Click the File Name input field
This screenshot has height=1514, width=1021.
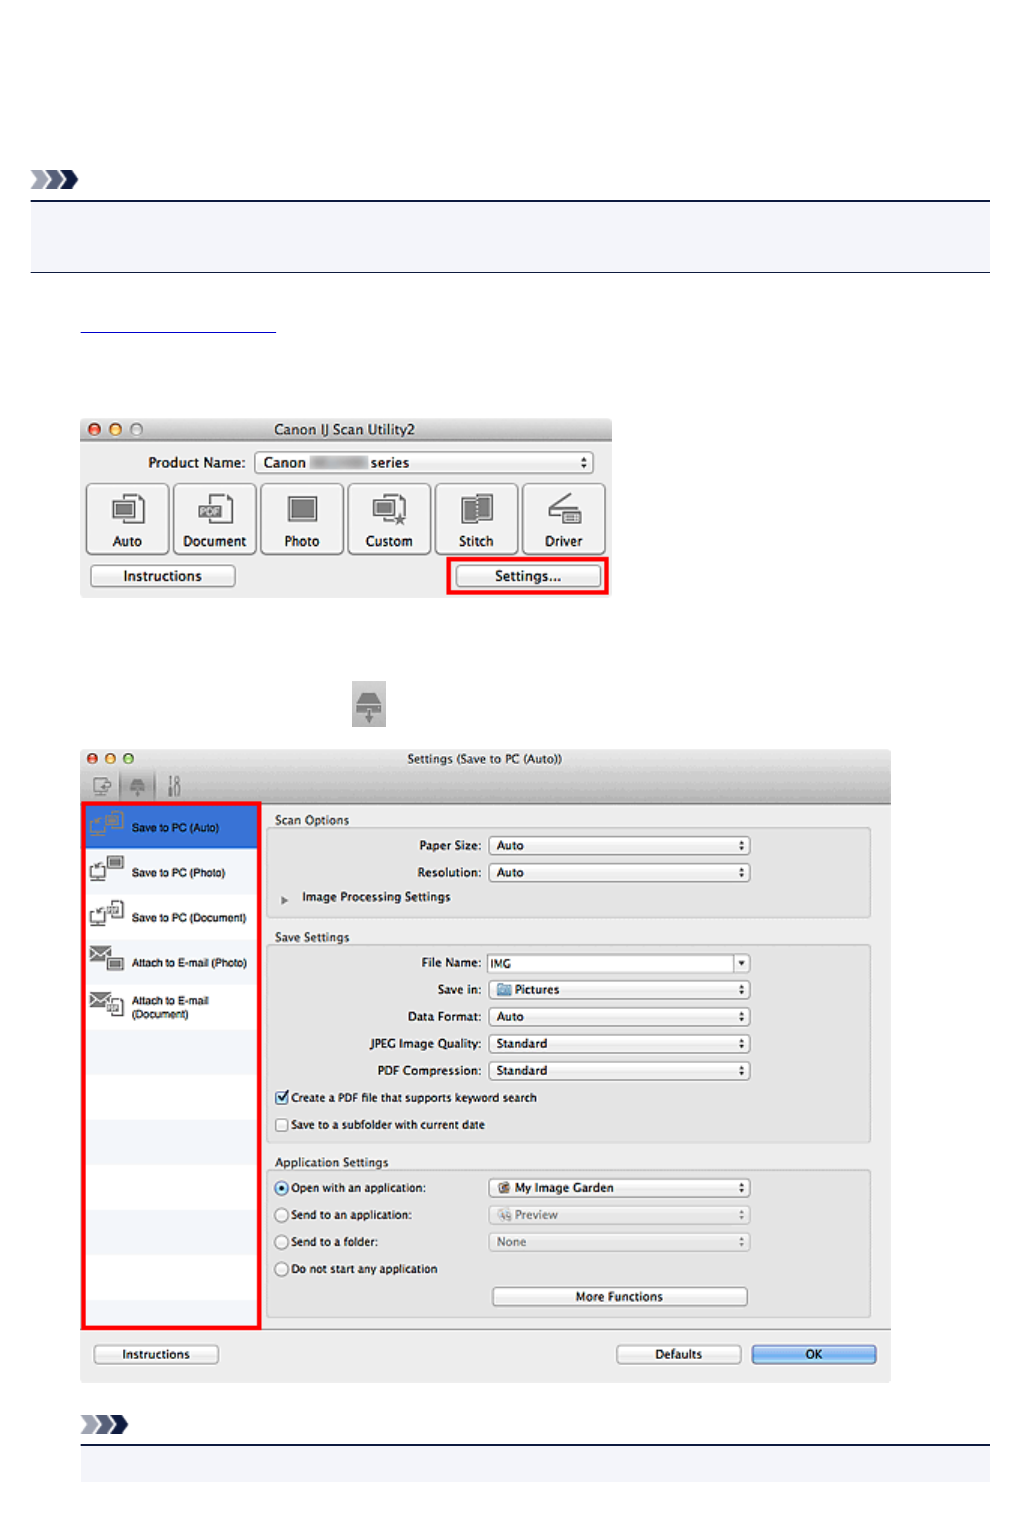click(610, 963)
